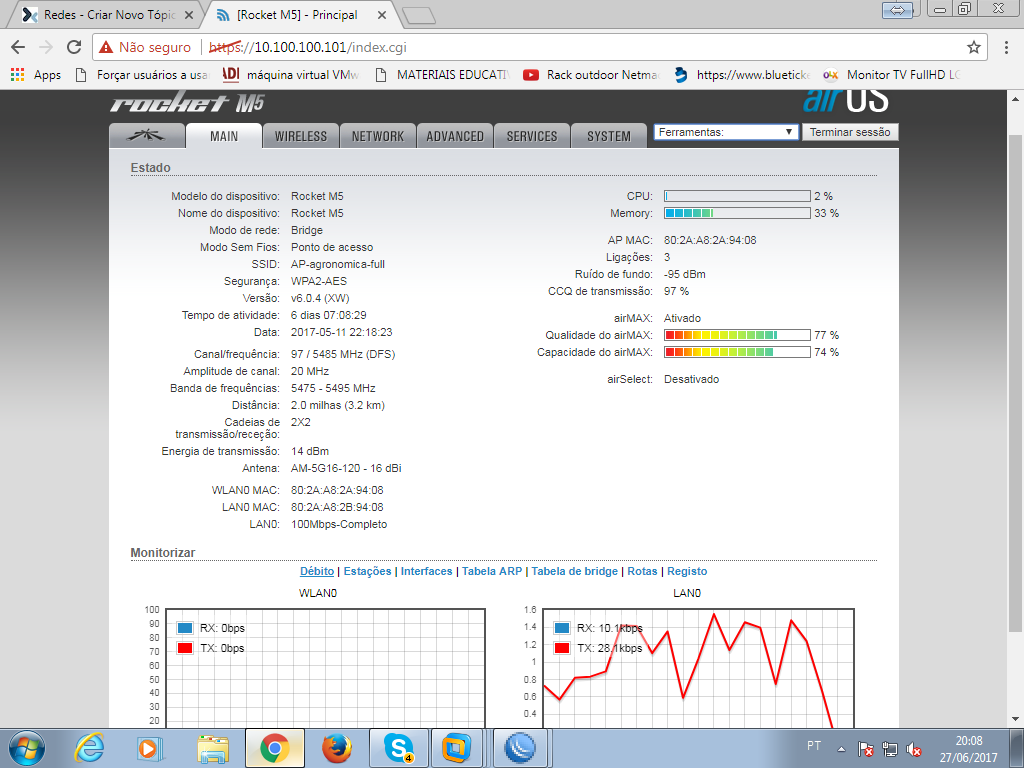Open the Rotas link
Image resolution: width=1024 pixels, height=768 pixels.
coord(642,571)
